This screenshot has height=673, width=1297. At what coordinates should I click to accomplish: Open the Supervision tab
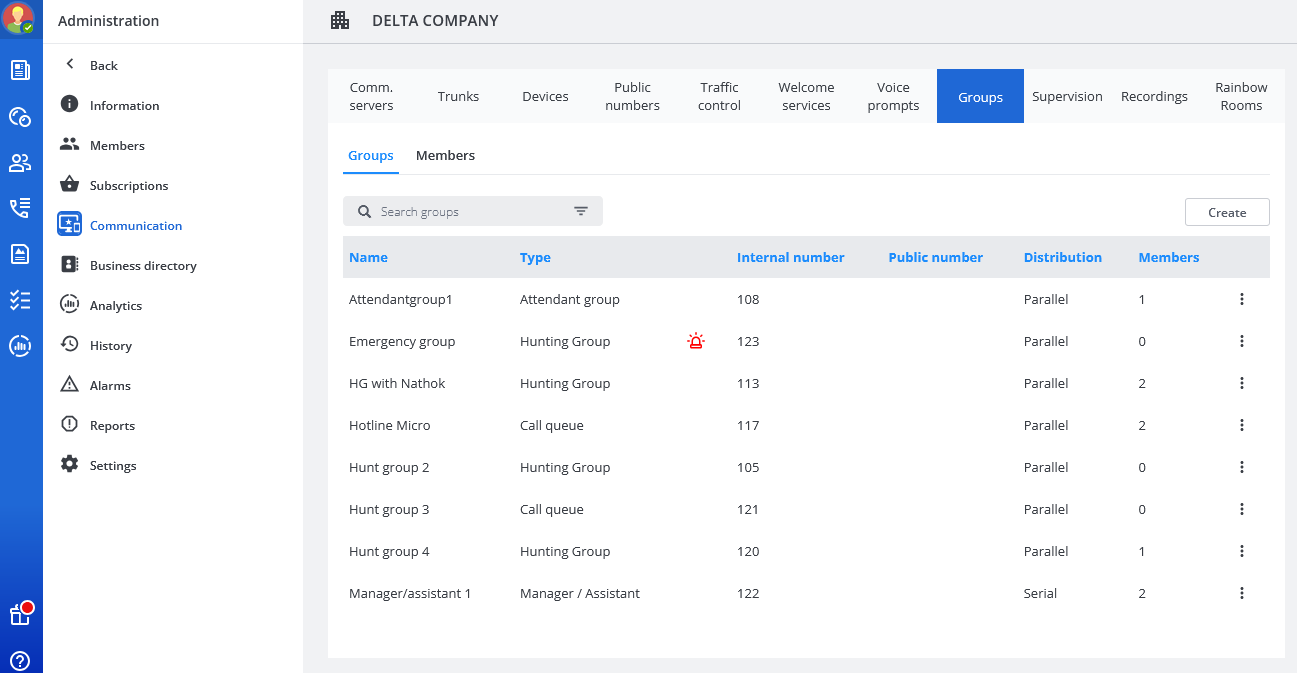click(1067, 96)
